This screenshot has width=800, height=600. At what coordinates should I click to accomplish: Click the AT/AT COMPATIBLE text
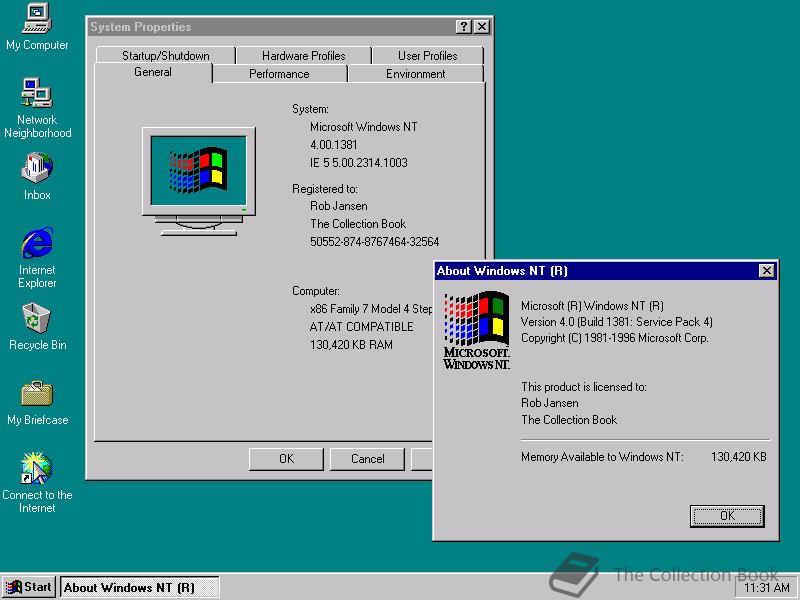click(361, 327)
